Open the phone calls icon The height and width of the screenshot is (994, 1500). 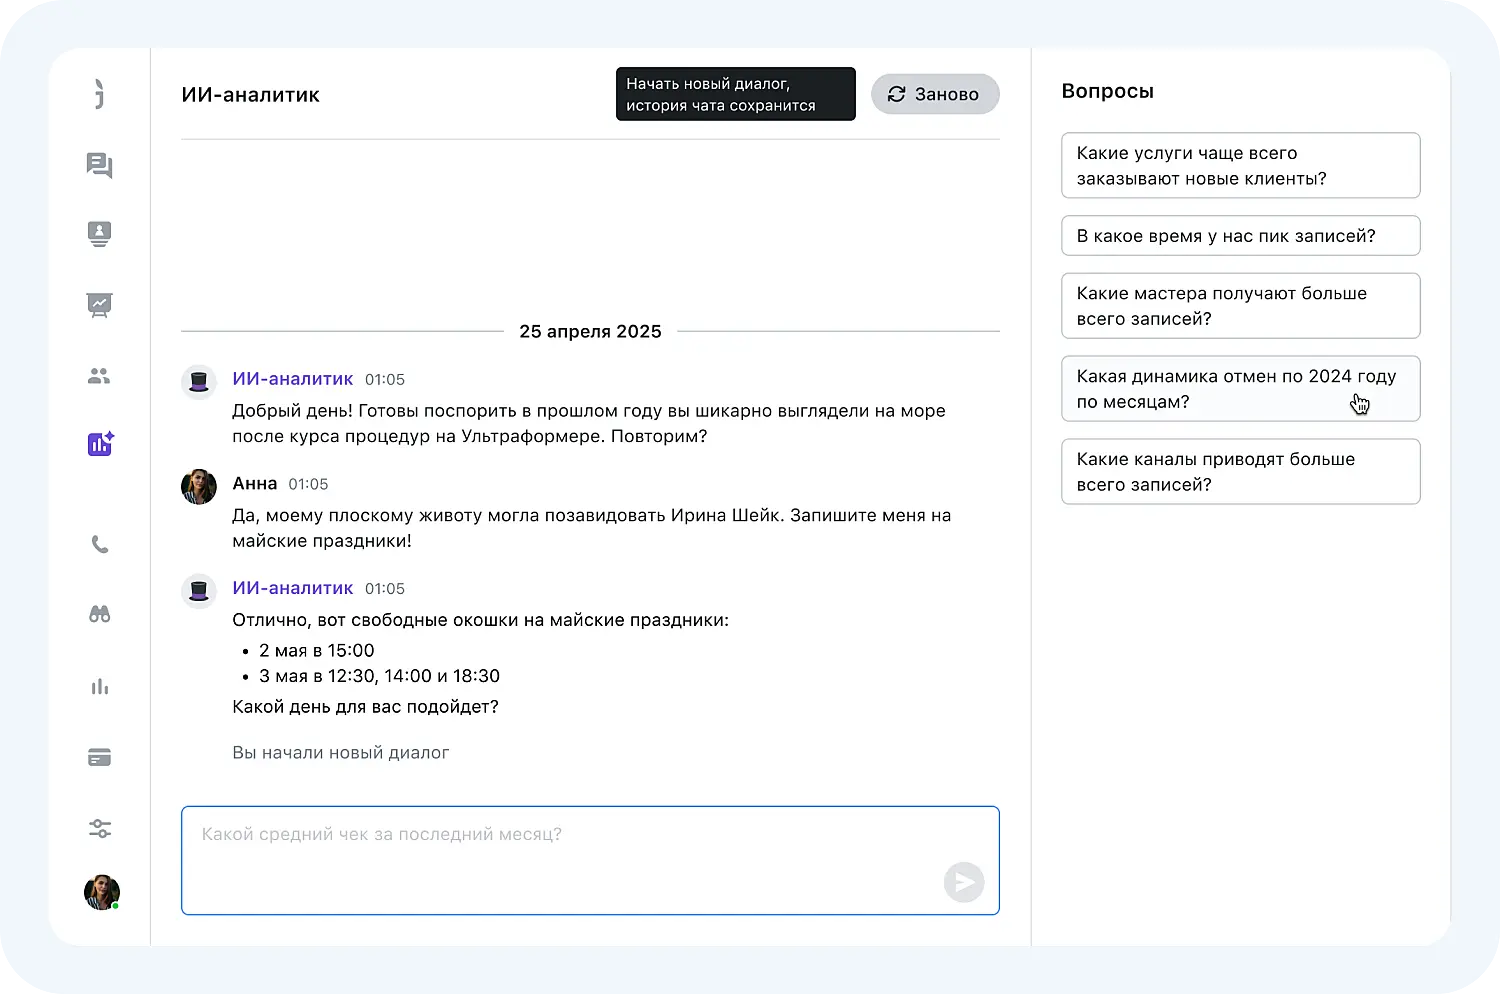[x=100, y=545]
